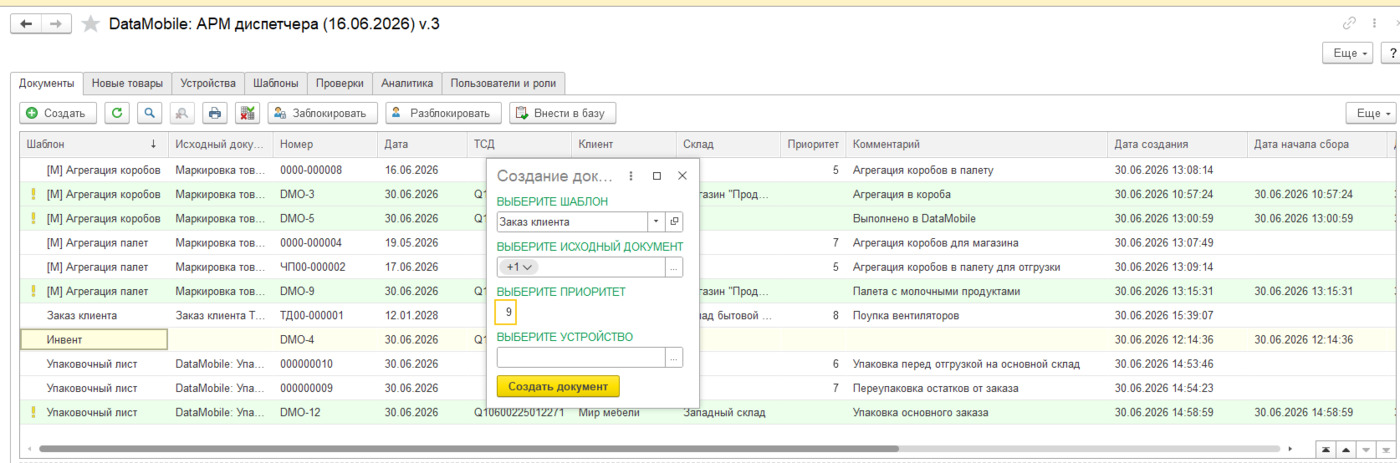1400x463 pixels.
Task: Click the checklist mark/unmark icon
Action: point(247,113)
